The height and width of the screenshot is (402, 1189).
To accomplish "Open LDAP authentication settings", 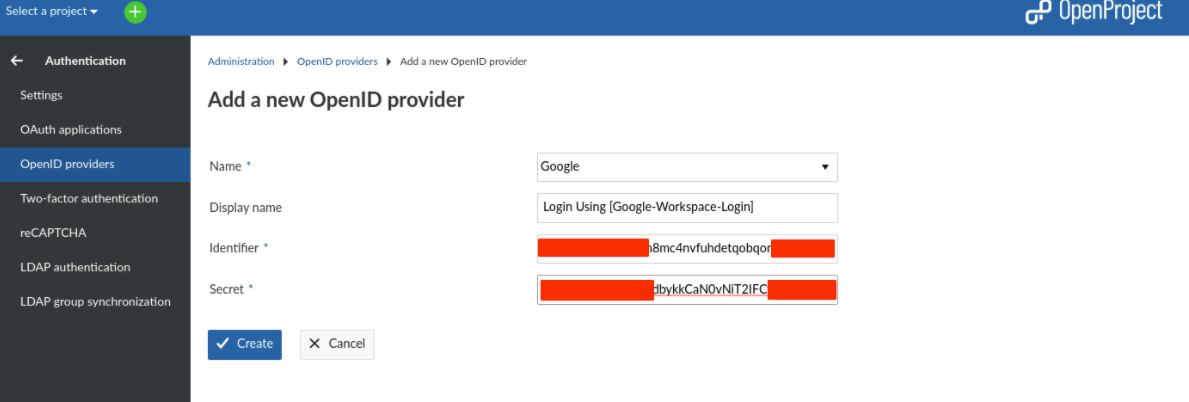I will pyautogui.click(x=75, y=267).
